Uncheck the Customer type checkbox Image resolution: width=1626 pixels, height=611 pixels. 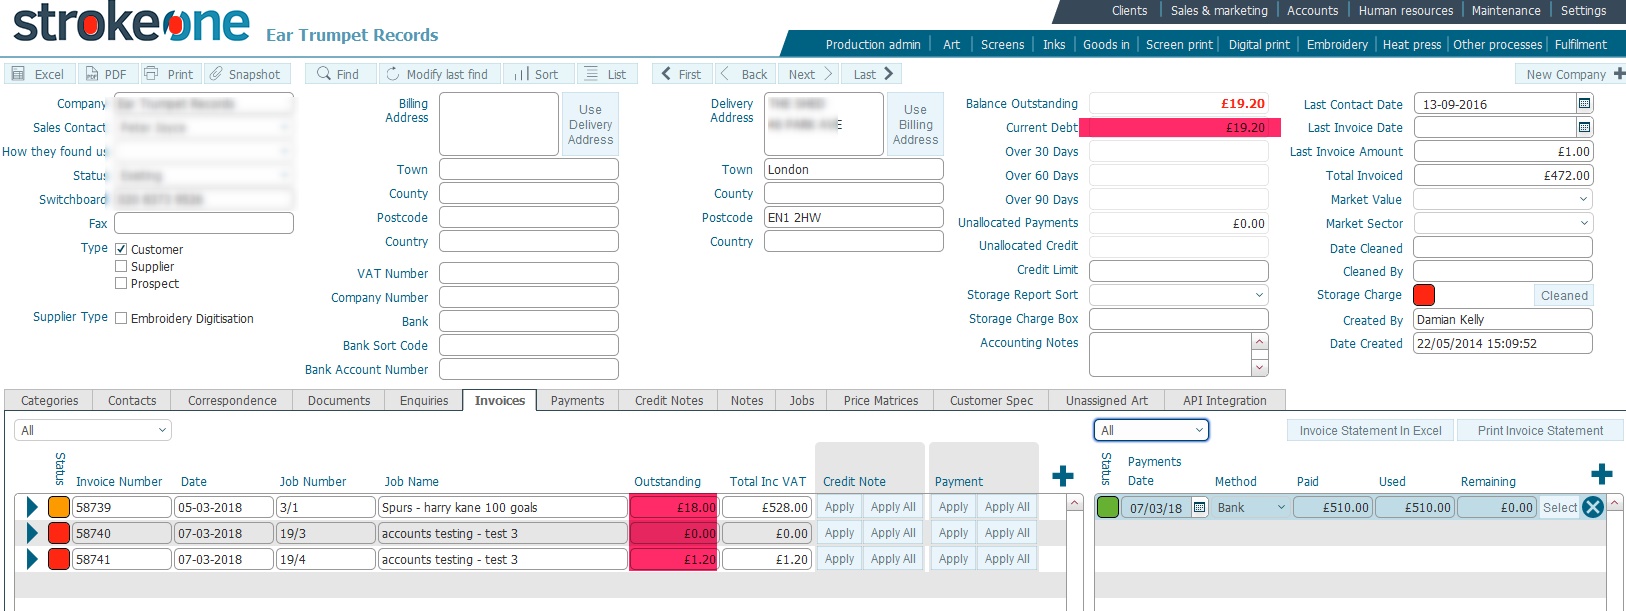121,249
